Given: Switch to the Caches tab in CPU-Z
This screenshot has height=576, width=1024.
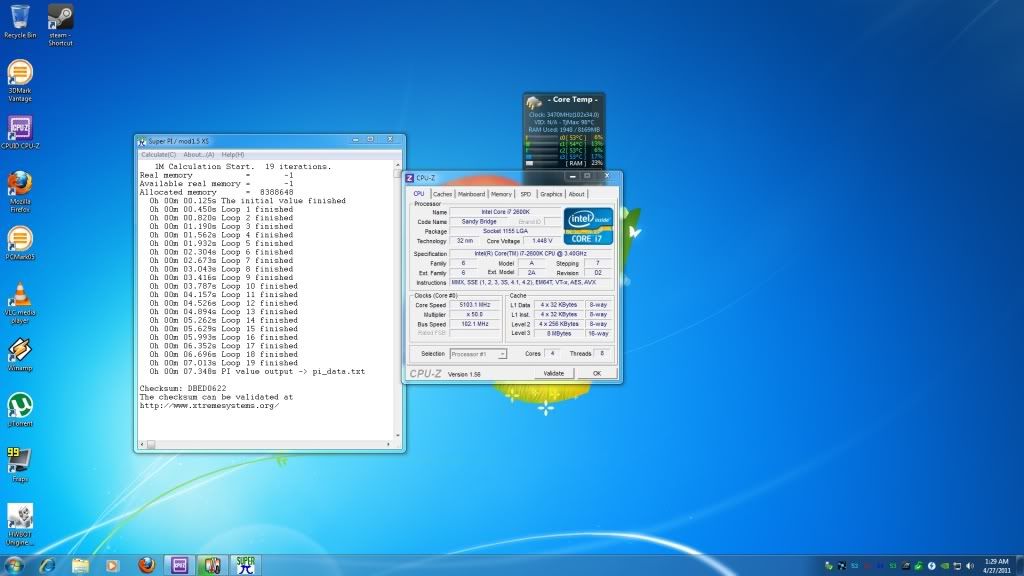Looking at the screenshot, I should [x=442, y=194].
